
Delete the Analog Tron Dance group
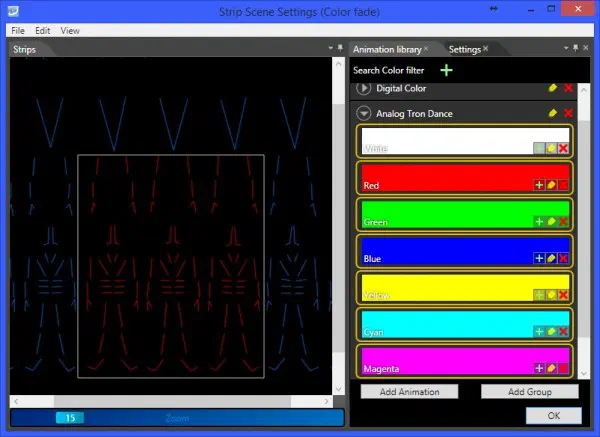point(568,113)
